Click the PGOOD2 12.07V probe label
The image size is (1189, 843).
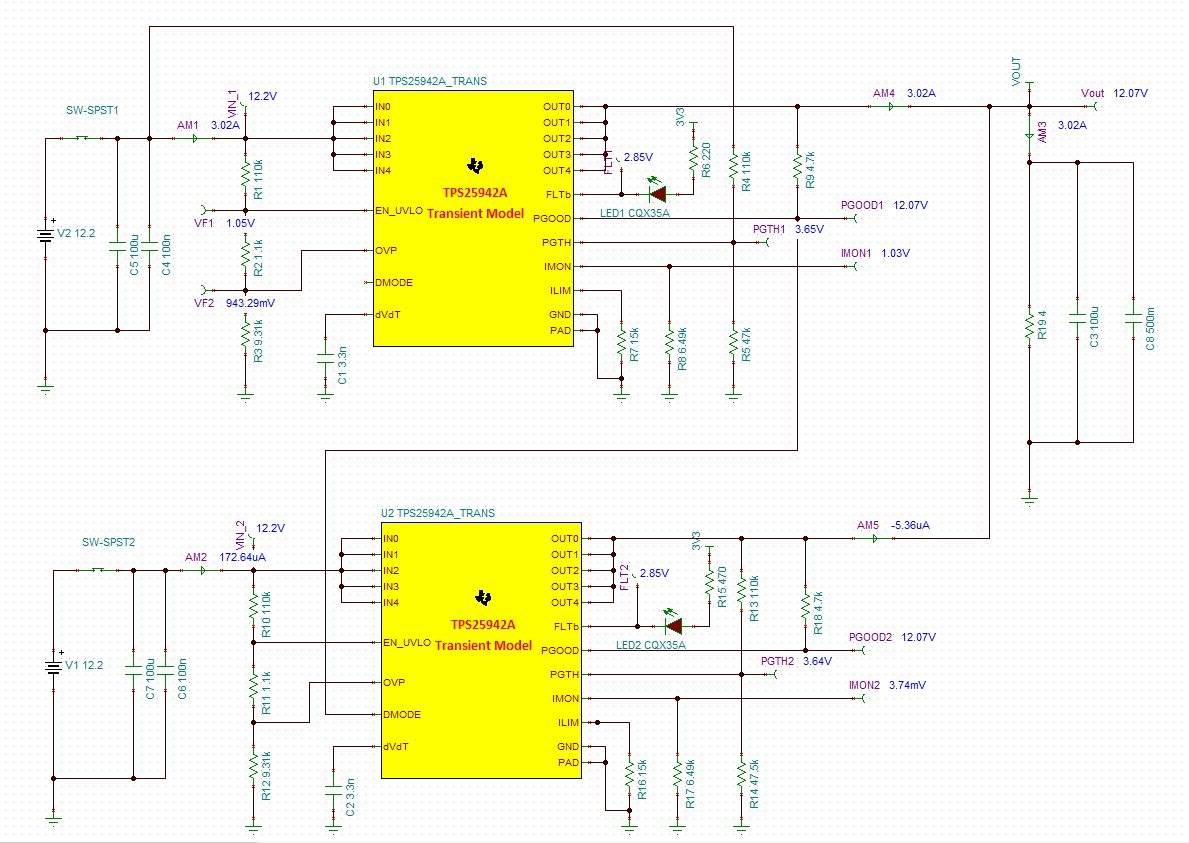(x=892, y=638)
